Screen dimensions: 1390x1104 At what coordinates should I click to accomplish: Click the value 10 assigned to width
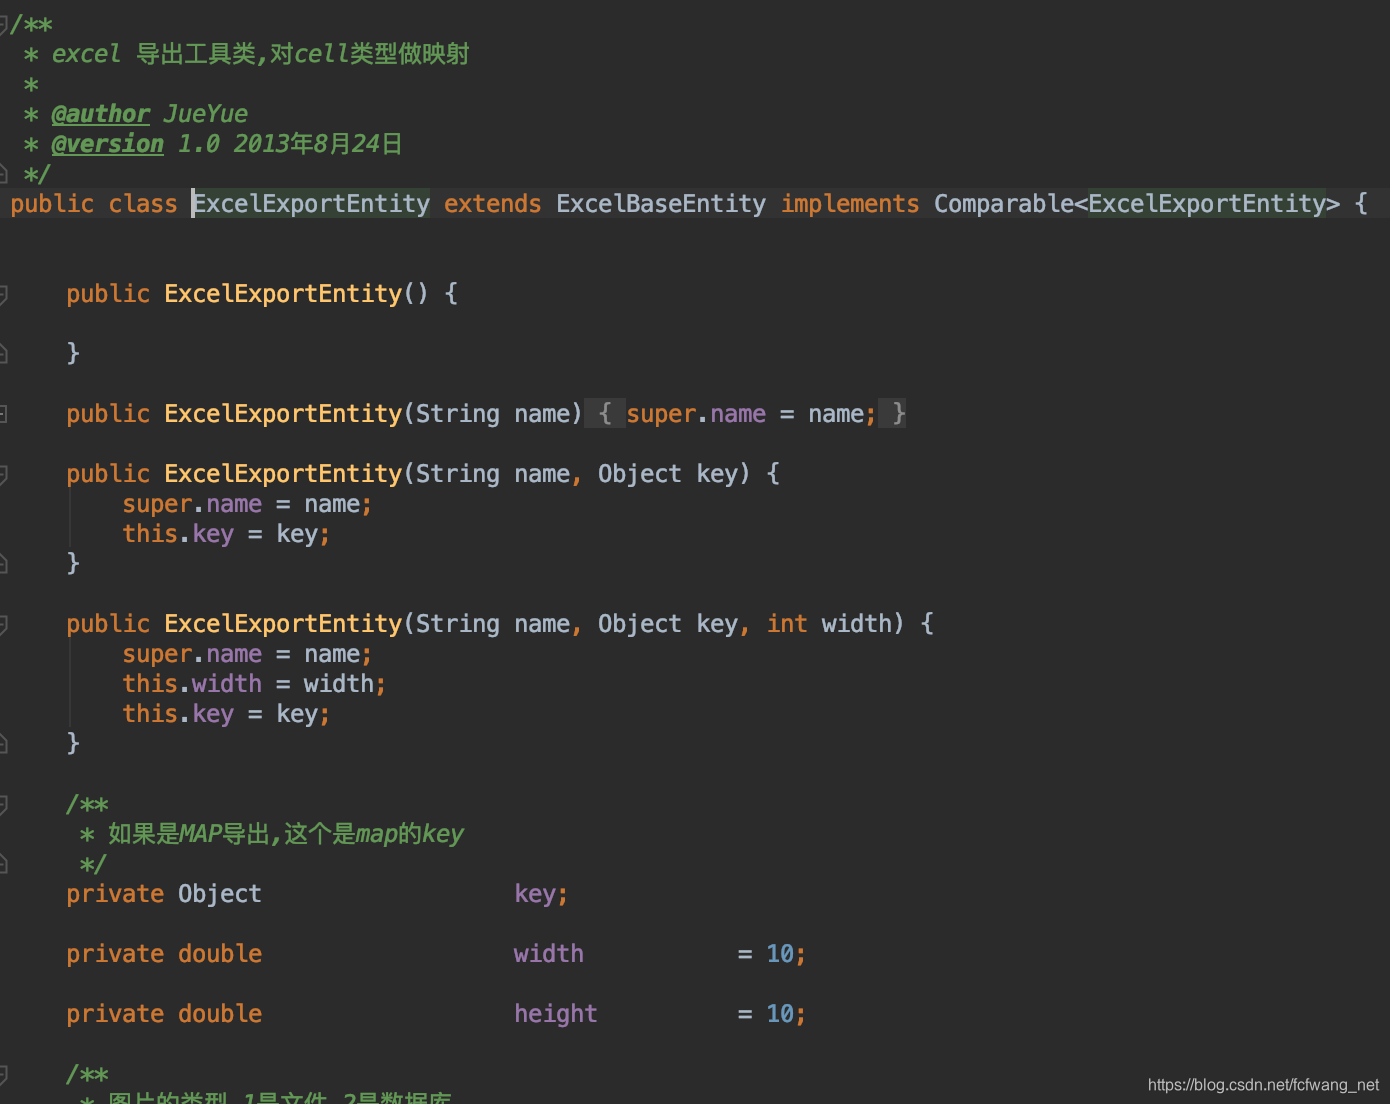pyautogui.click(x=780, y=954)
